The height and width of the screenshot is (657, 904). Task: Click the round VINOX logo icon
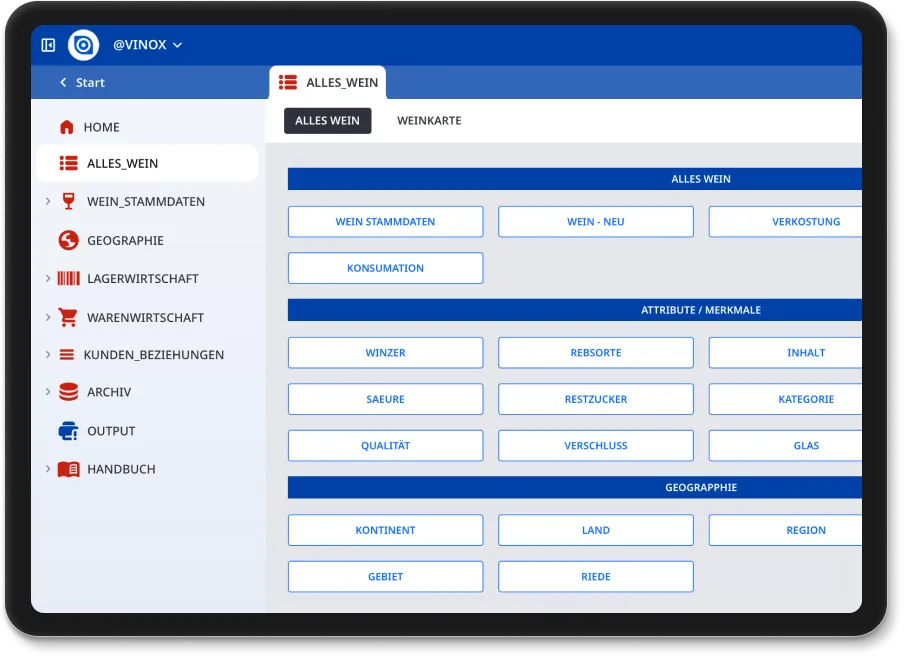[83, 45]
